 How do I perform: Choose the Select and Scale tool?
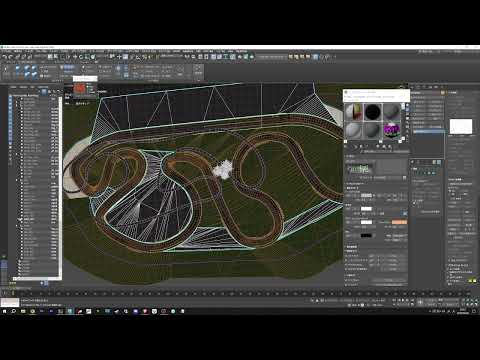pos(87,57)
